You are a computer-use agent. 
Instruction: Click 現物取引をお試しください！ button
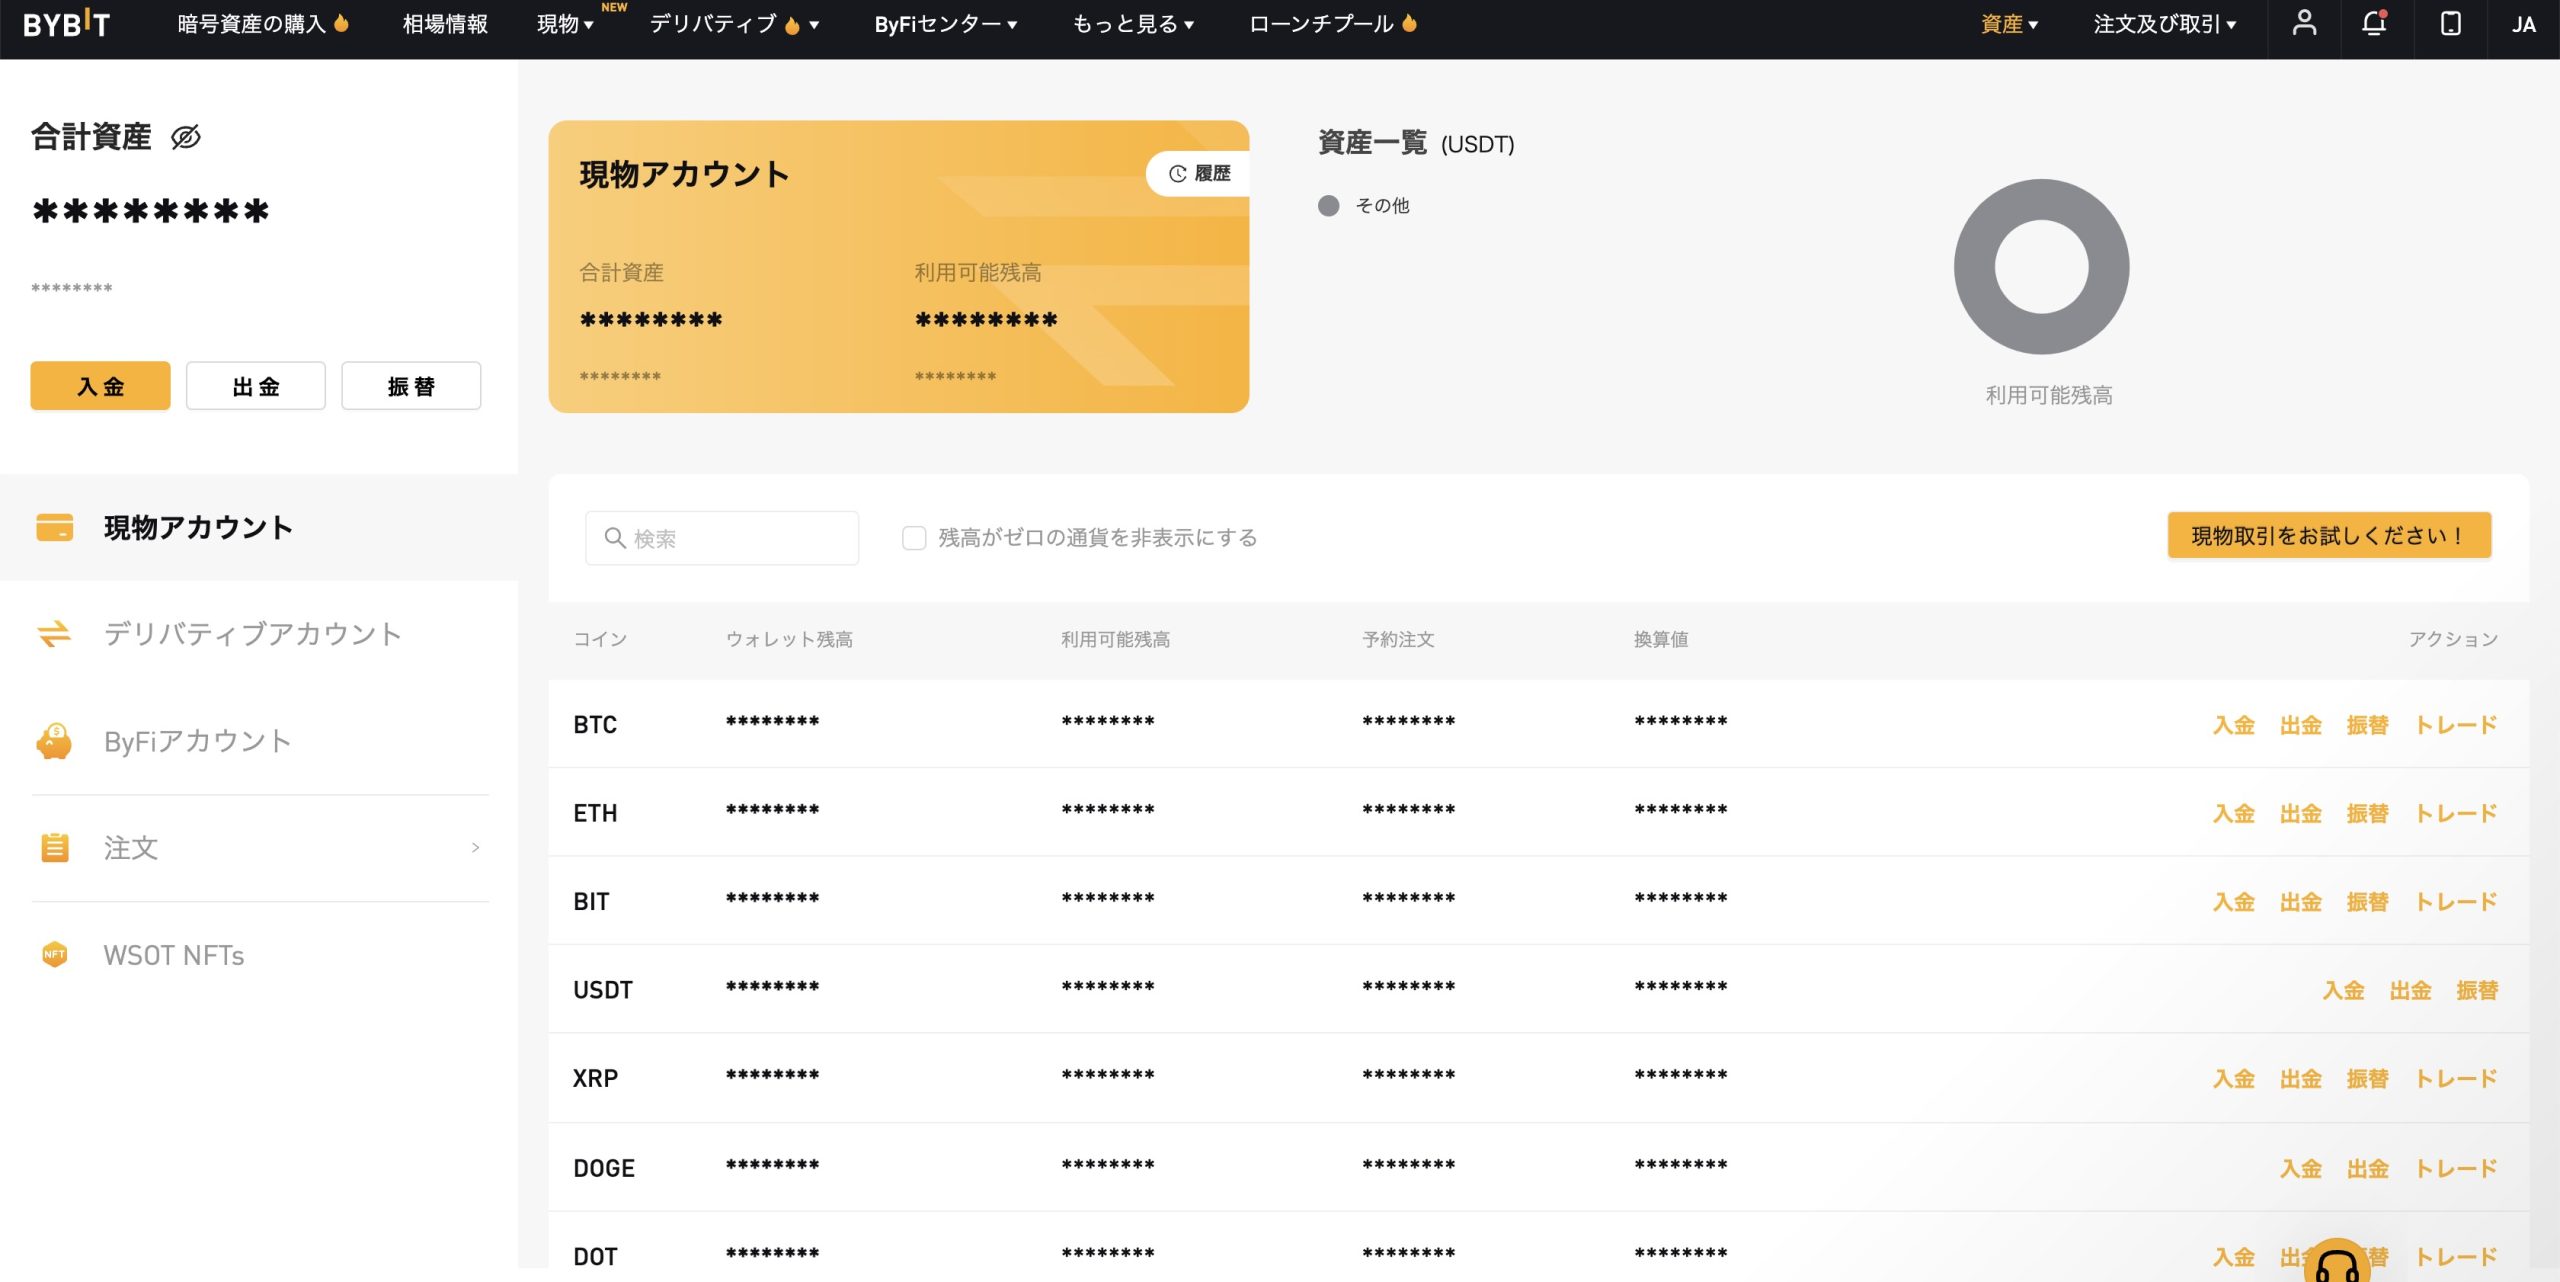coord(2329,536)
